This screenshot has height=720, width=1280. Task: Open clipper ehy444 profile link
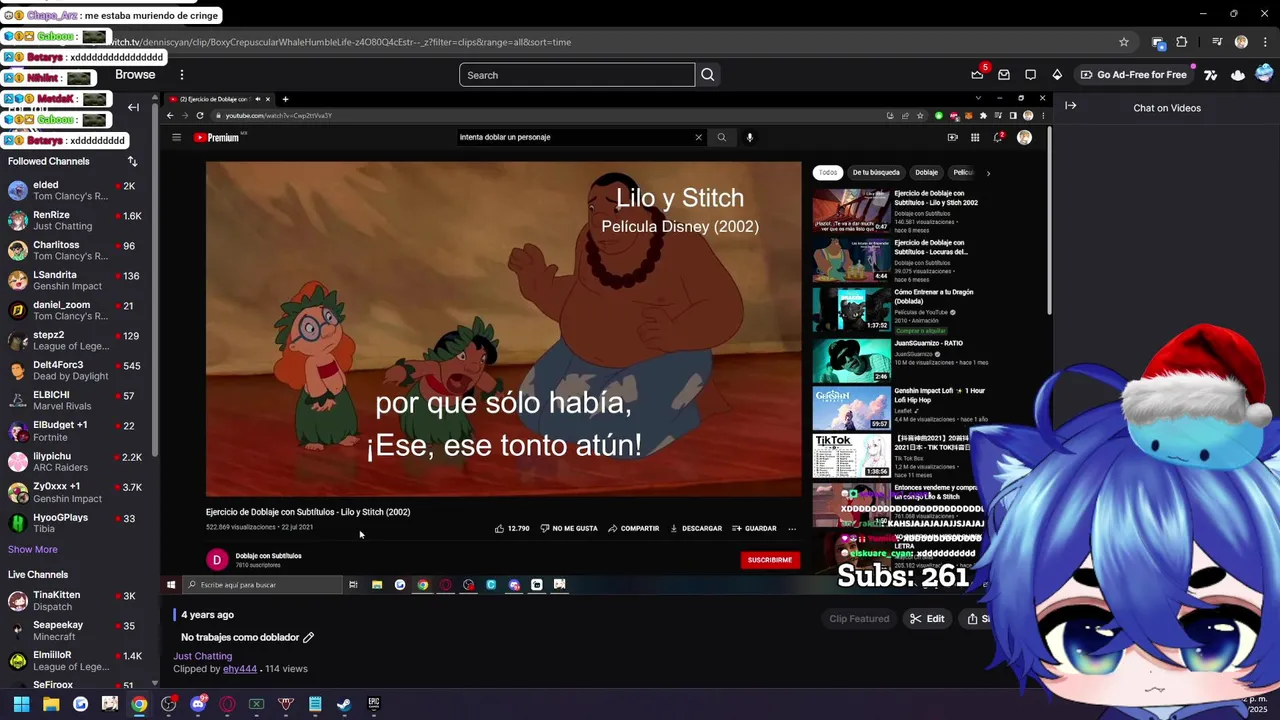point(240,669)
